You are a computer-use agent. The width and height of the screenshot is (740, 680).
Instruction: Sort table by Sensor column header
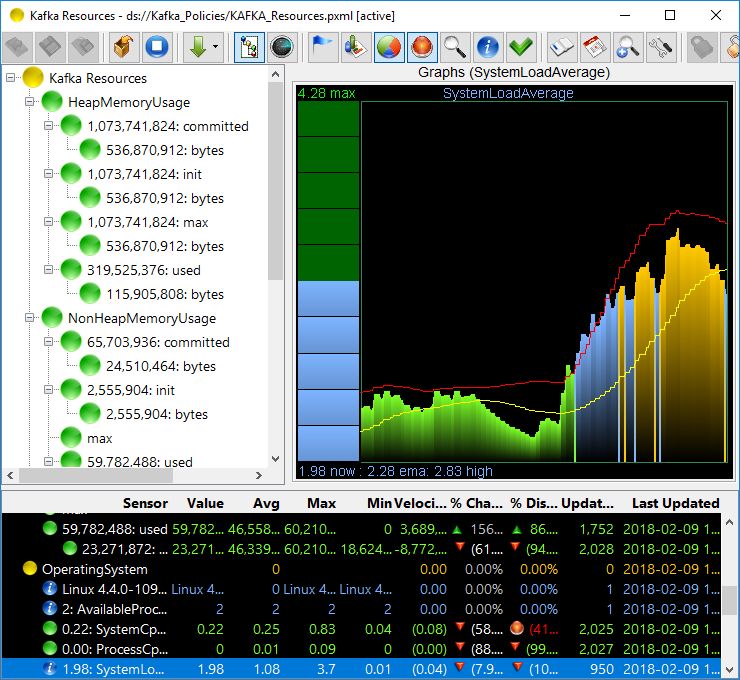(x=145, y=503)
